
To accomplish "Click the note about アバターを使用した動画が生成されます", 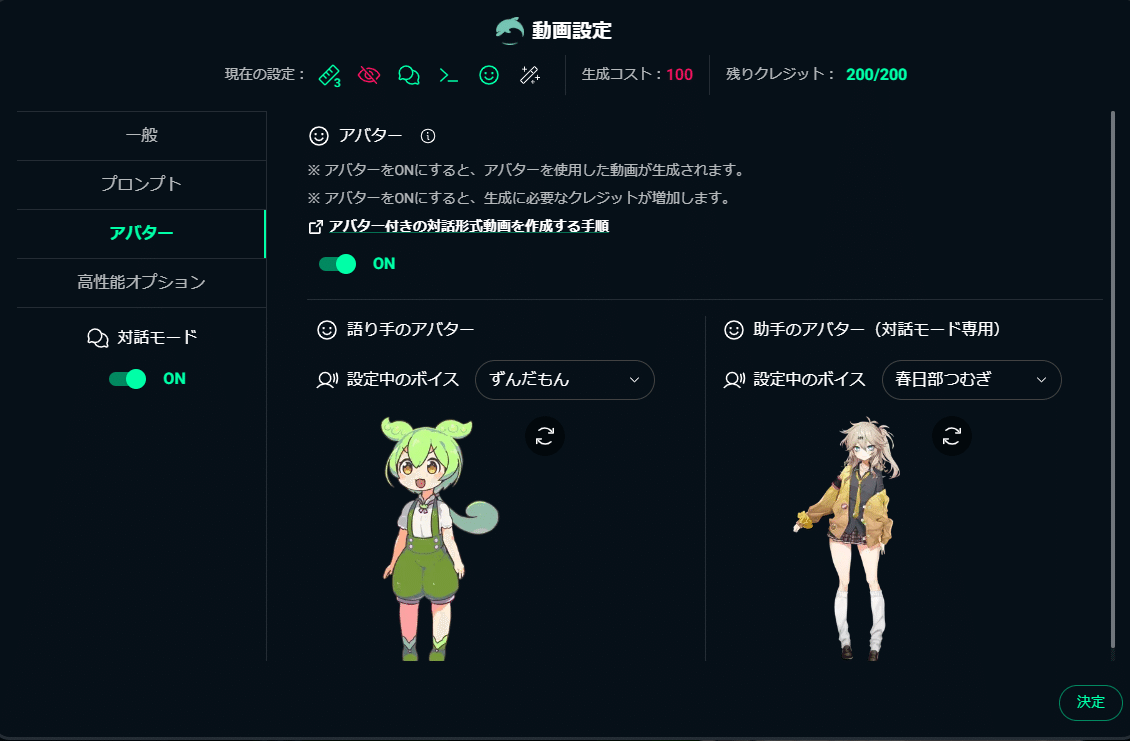I will click(x=526, y=170).
